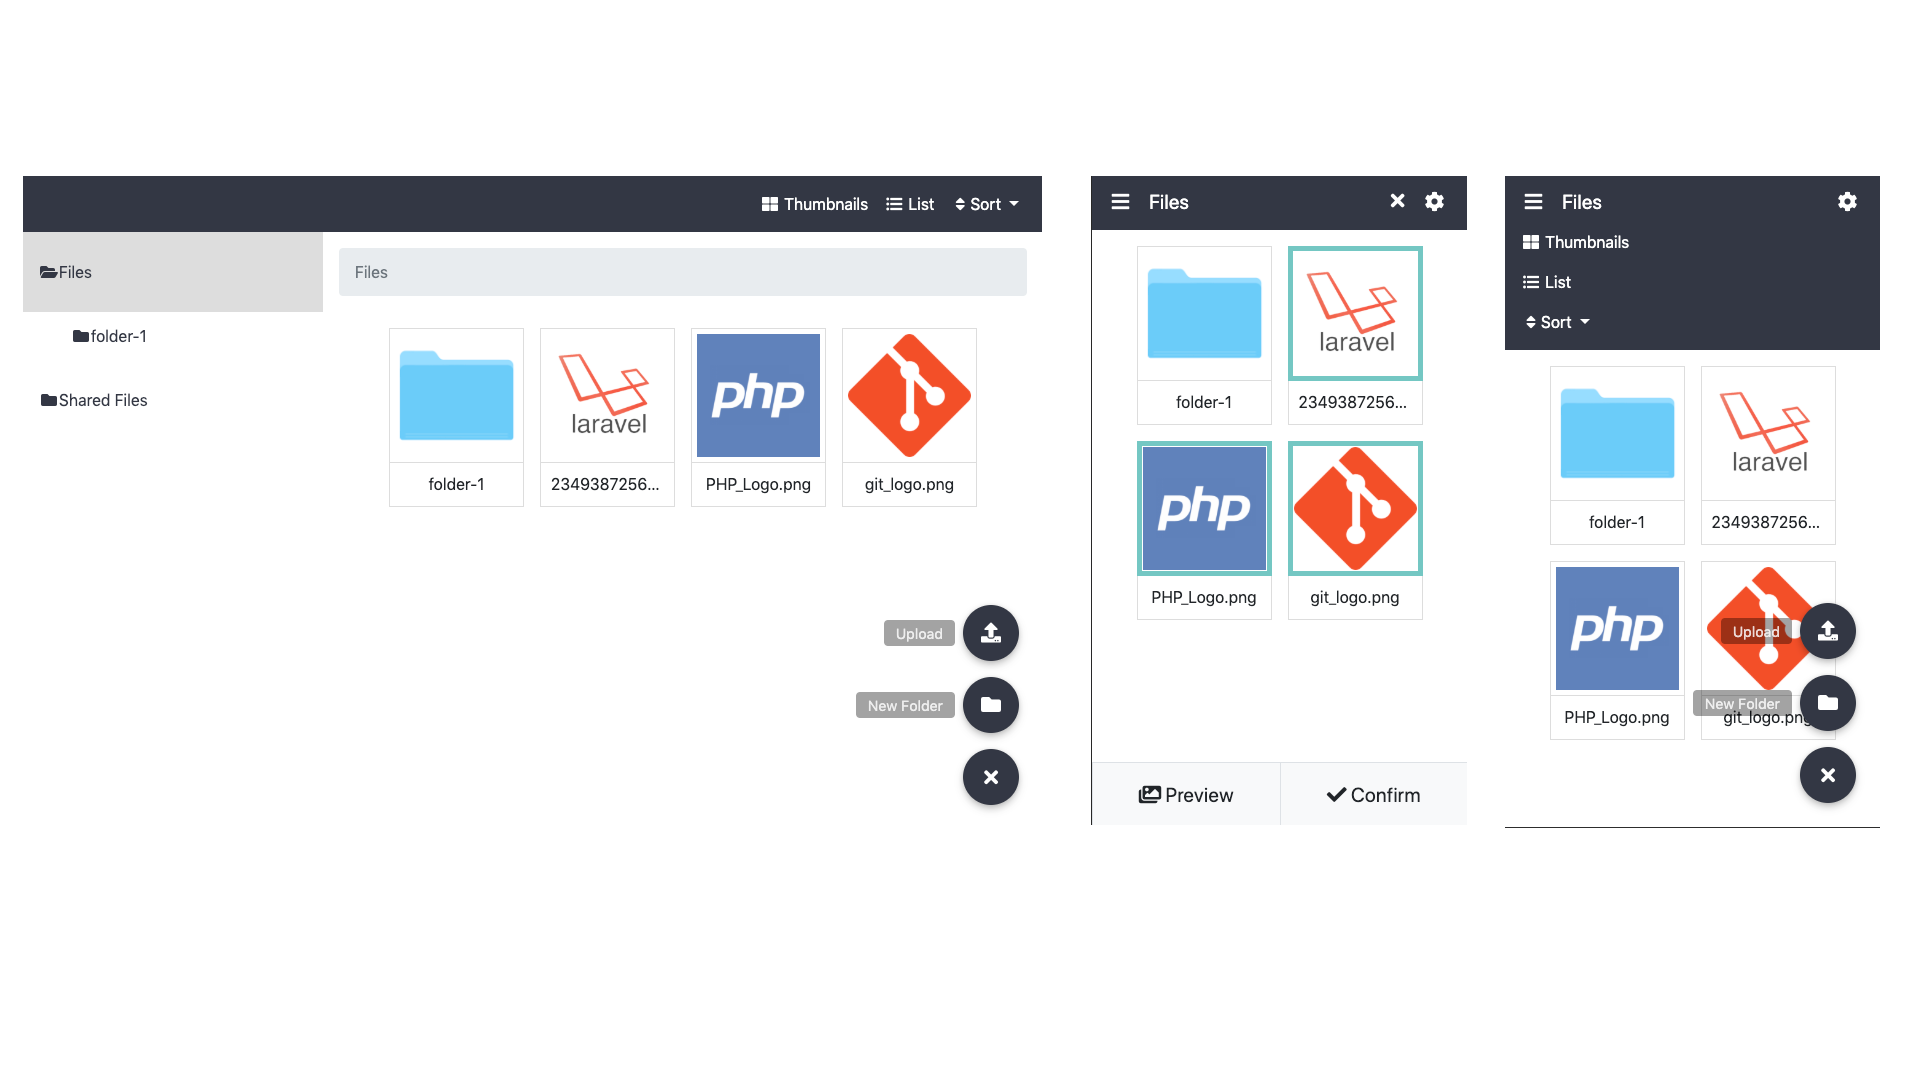Viewport: 1920px width, 1080px height.
Task: Switch to List view
Action: point(910,203)
